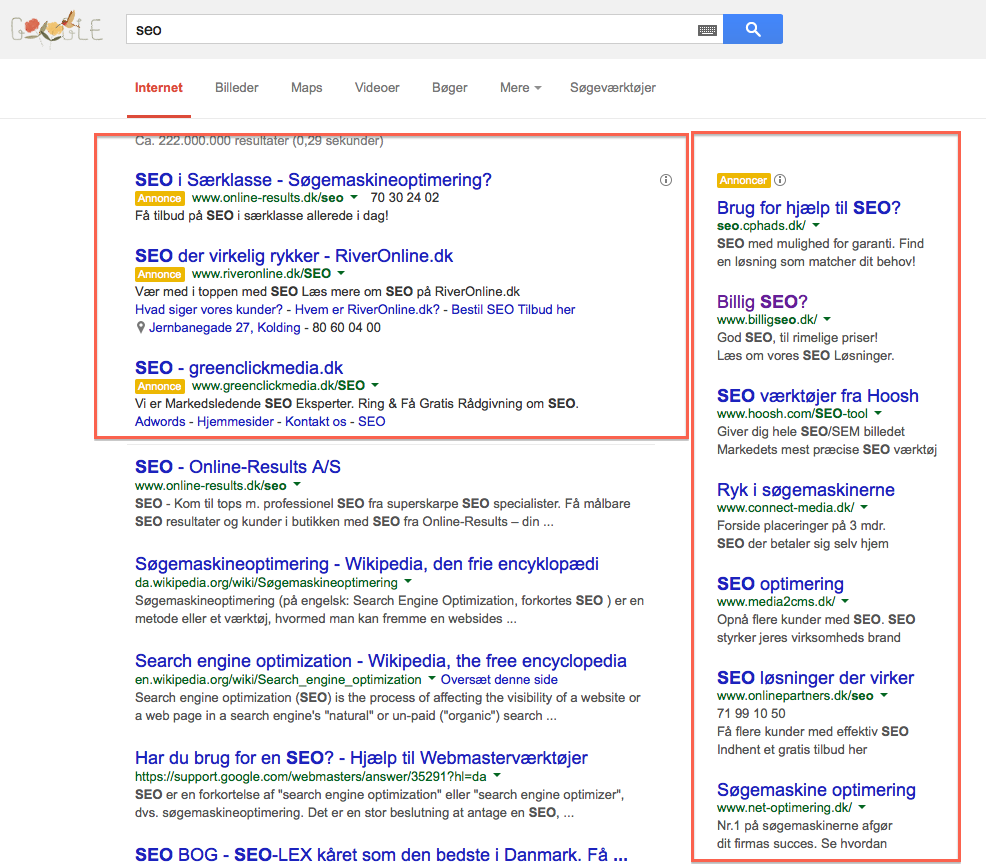
Task: Click 'Hvad siger vores kunder?' sitelink
Action: pos(209,309)
